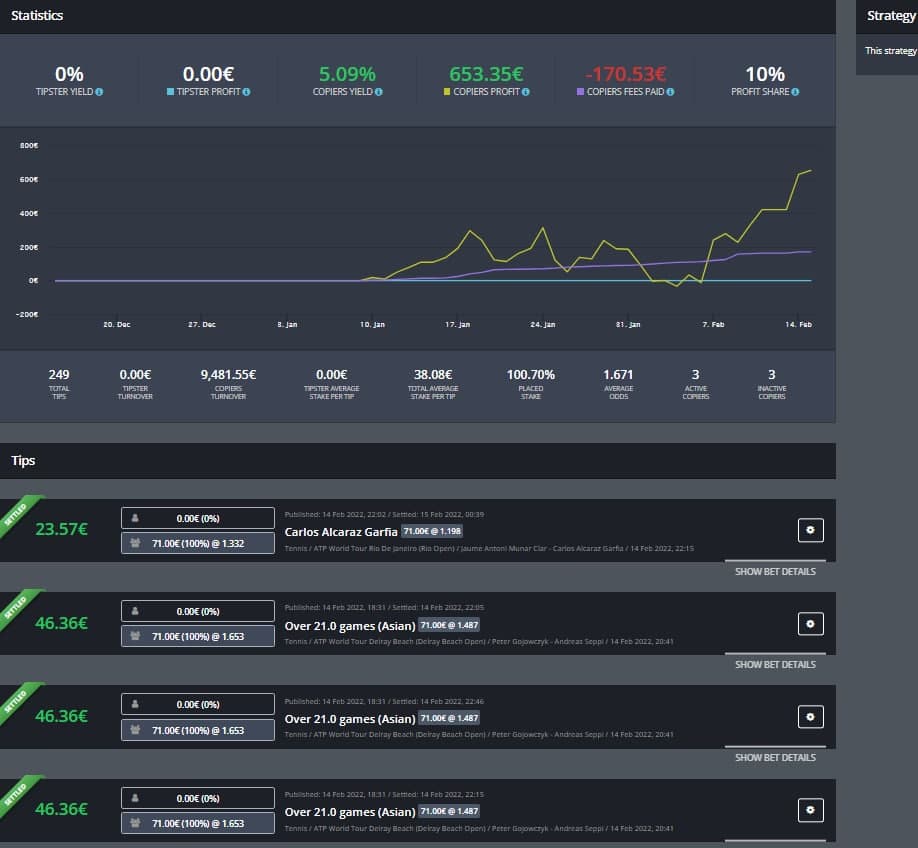The height and width of the screenshot is (848, 918).
Task: Click the 71.00€ @ 1.198 odds badge
Action: point(432,531)
